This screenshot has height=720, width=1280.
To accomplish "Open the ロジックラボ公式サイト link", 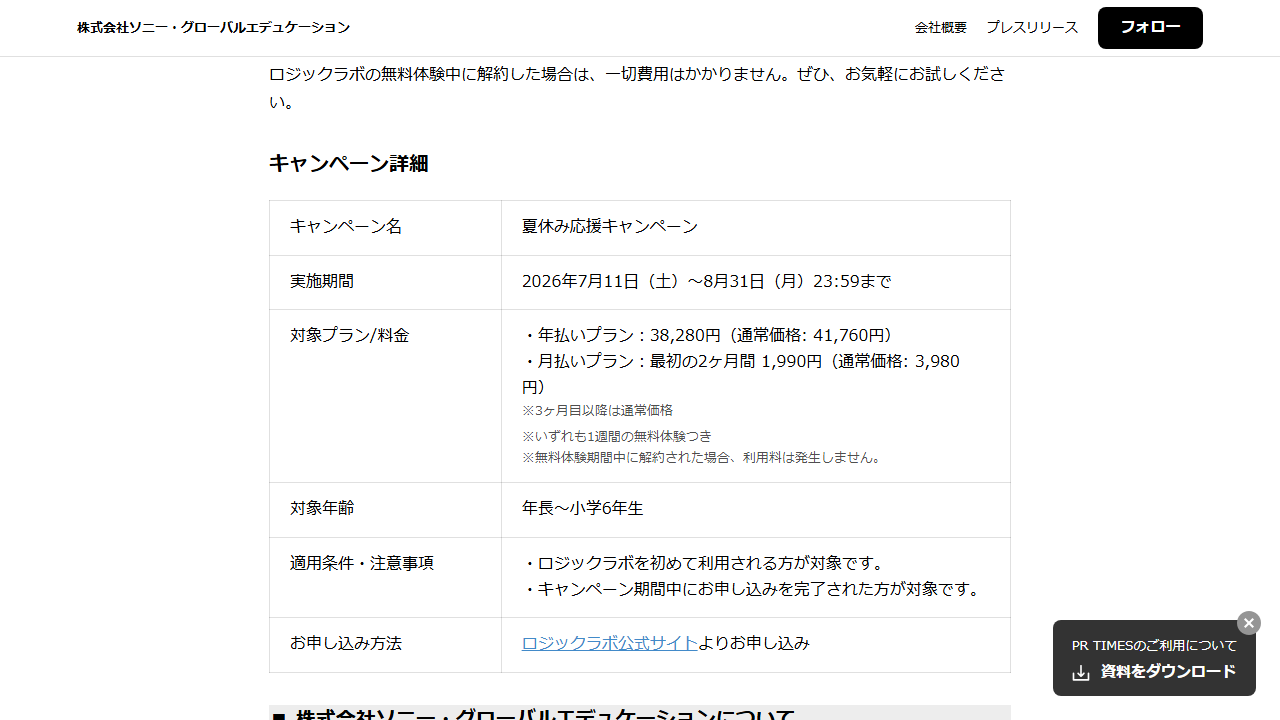I will [610, 643].
